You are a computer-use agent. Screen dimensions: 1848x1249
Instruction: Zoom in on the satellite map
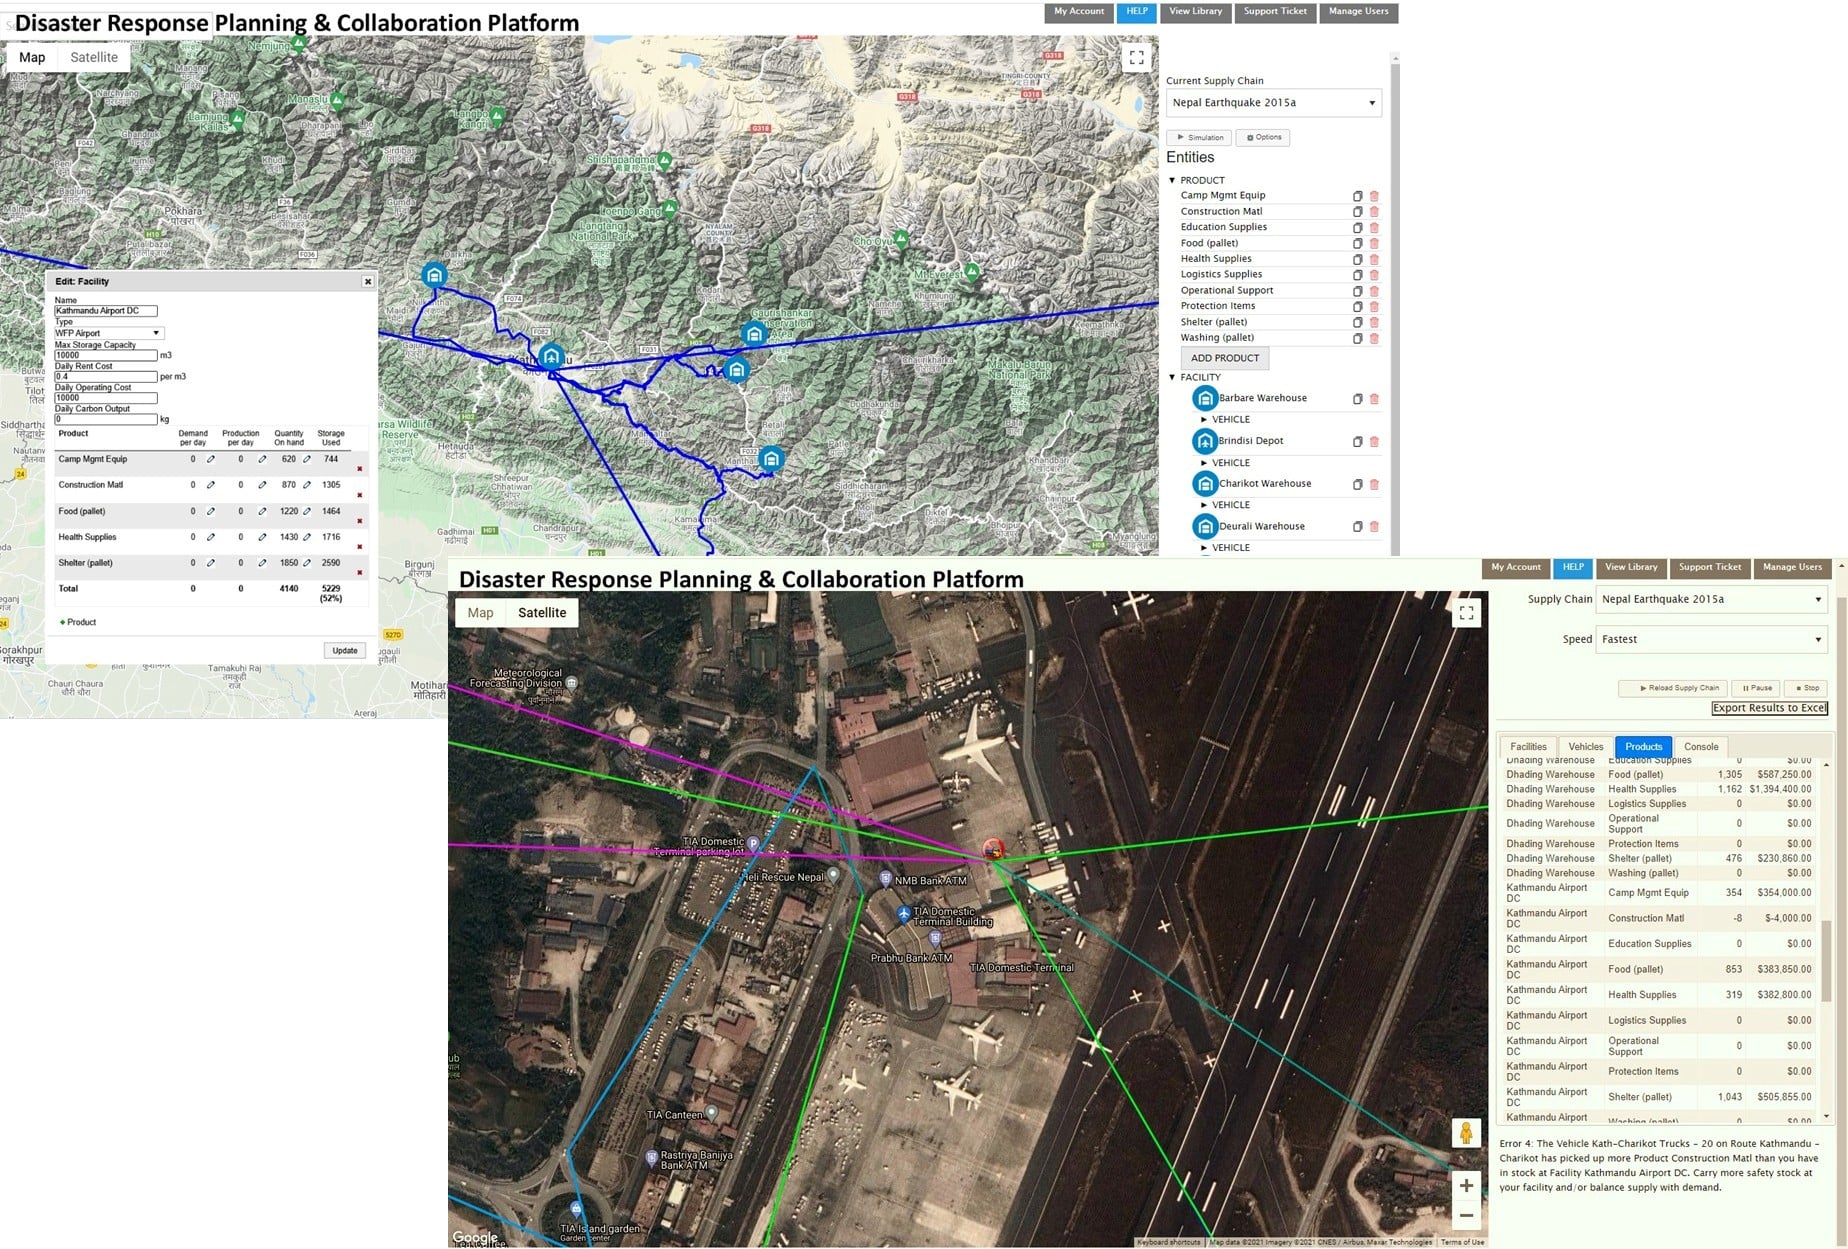coord(1466,1186)
